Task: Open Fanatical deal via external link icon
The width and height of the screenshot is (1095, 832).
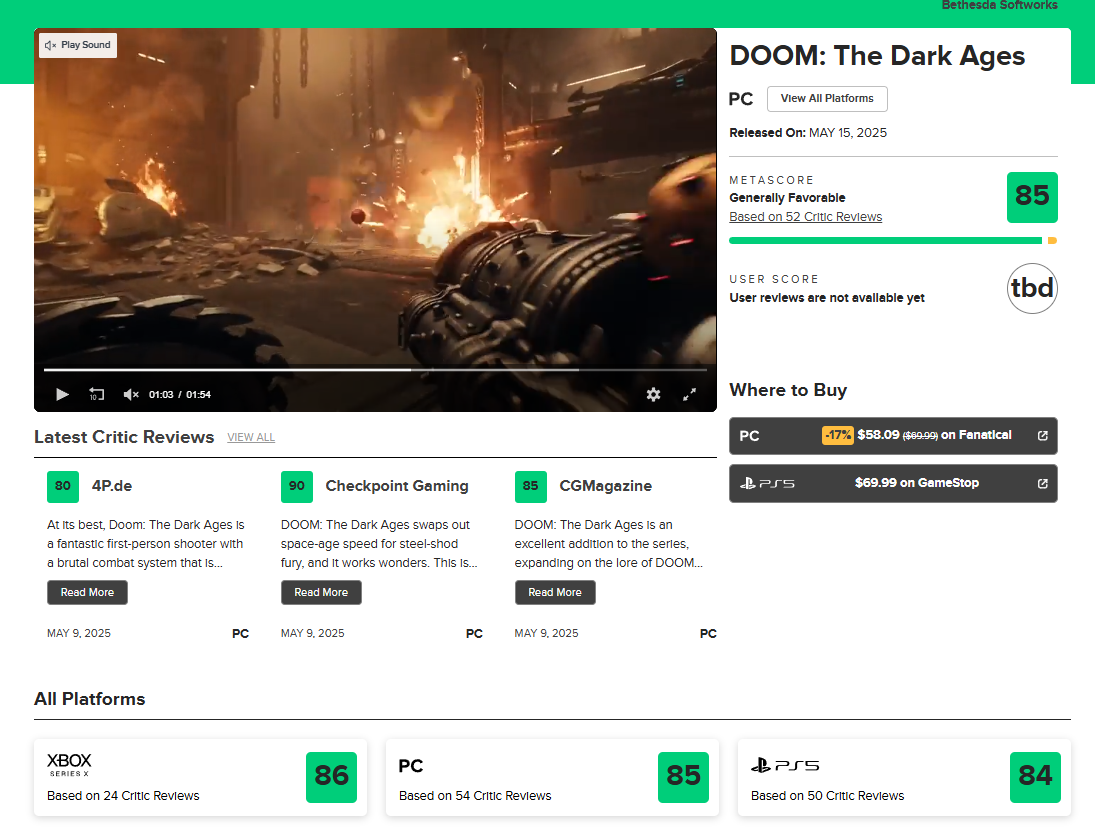Action: [x=1042, y=436]
